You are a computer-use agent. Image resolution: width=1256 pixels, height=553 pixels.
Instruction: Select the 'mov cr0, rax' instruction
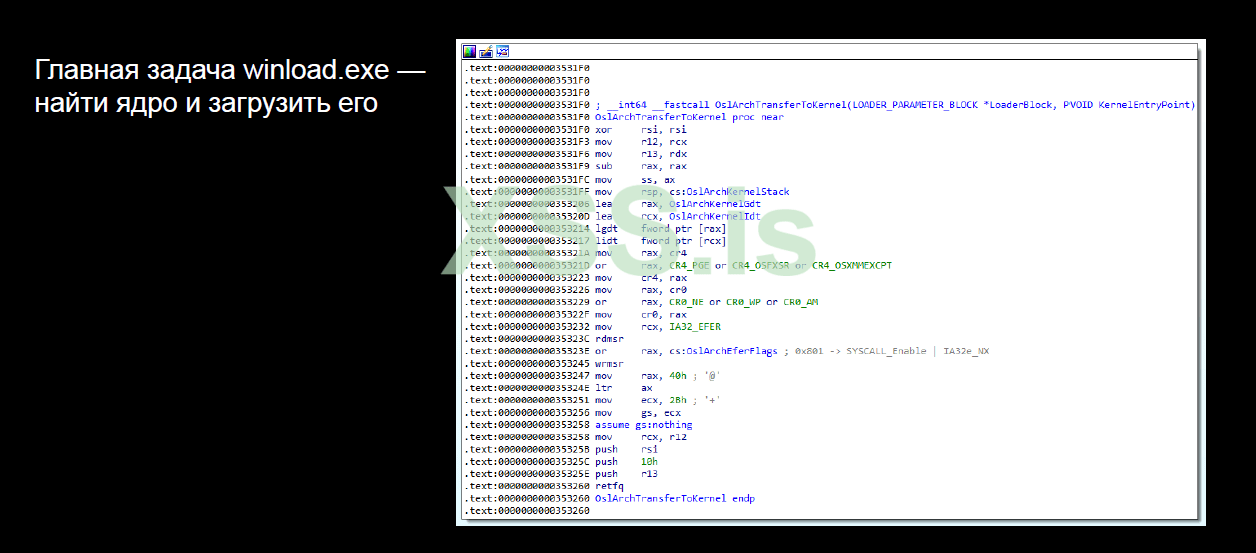tap(641, 314)
